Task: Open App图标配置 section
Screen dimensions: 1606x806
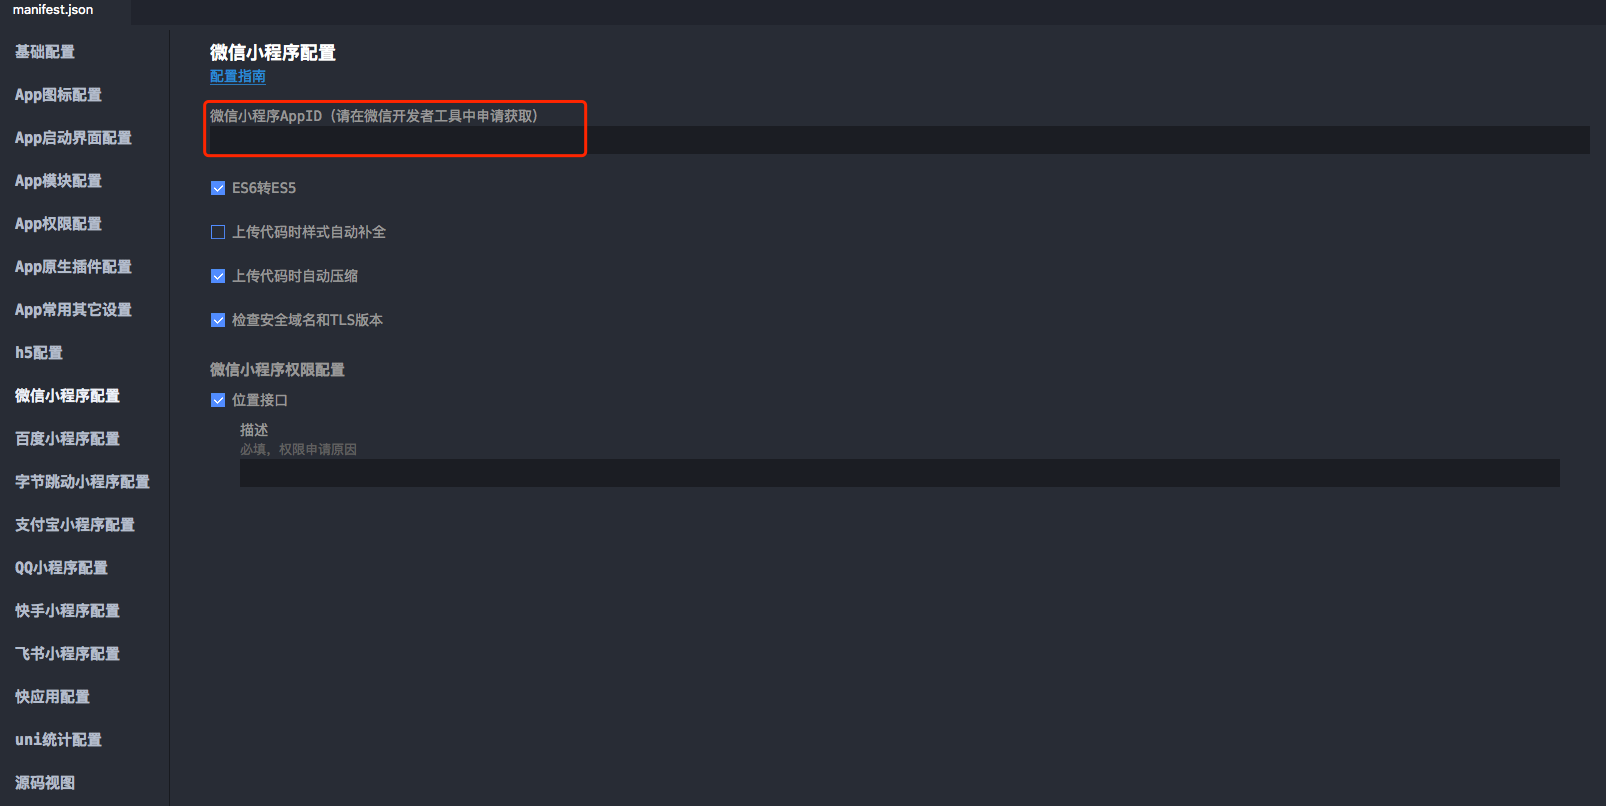Action: (58, 95)
